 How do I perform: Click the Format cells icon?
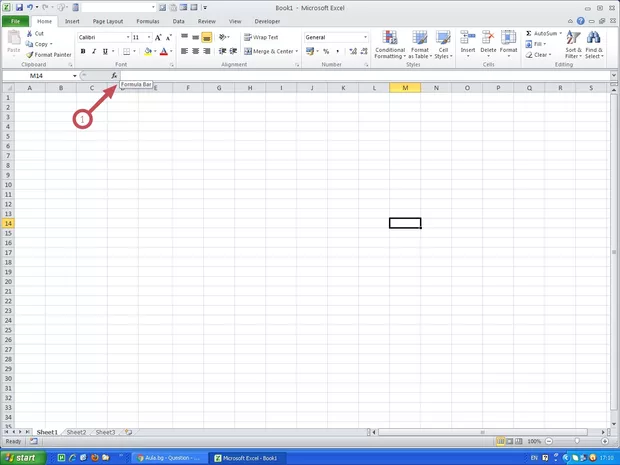[508, 38]
